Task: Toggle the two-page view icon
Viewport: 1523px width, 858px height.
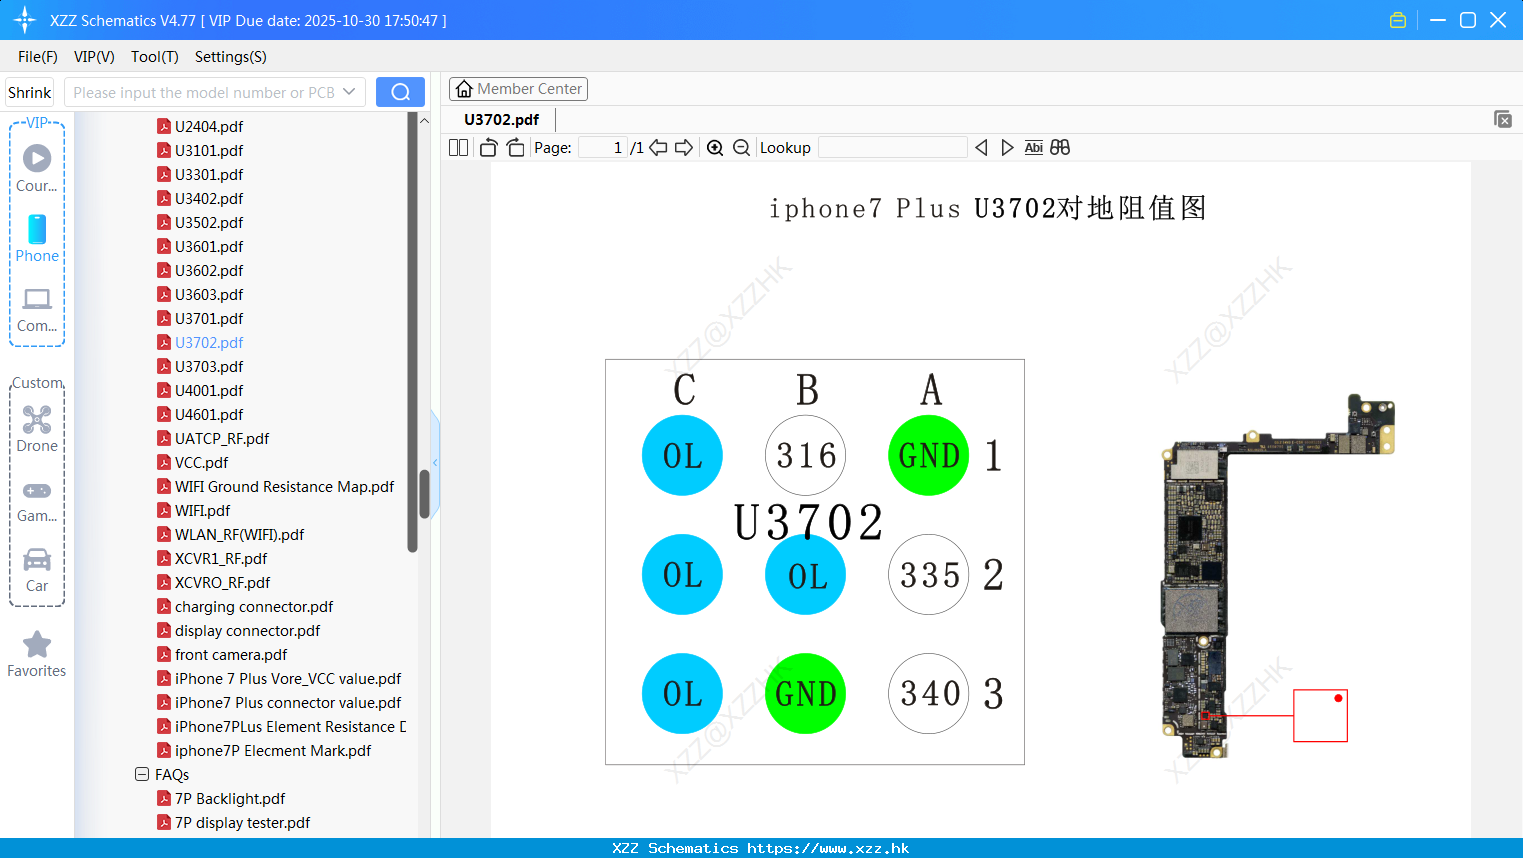Action: pyautogui.click(x=459, y=148)
